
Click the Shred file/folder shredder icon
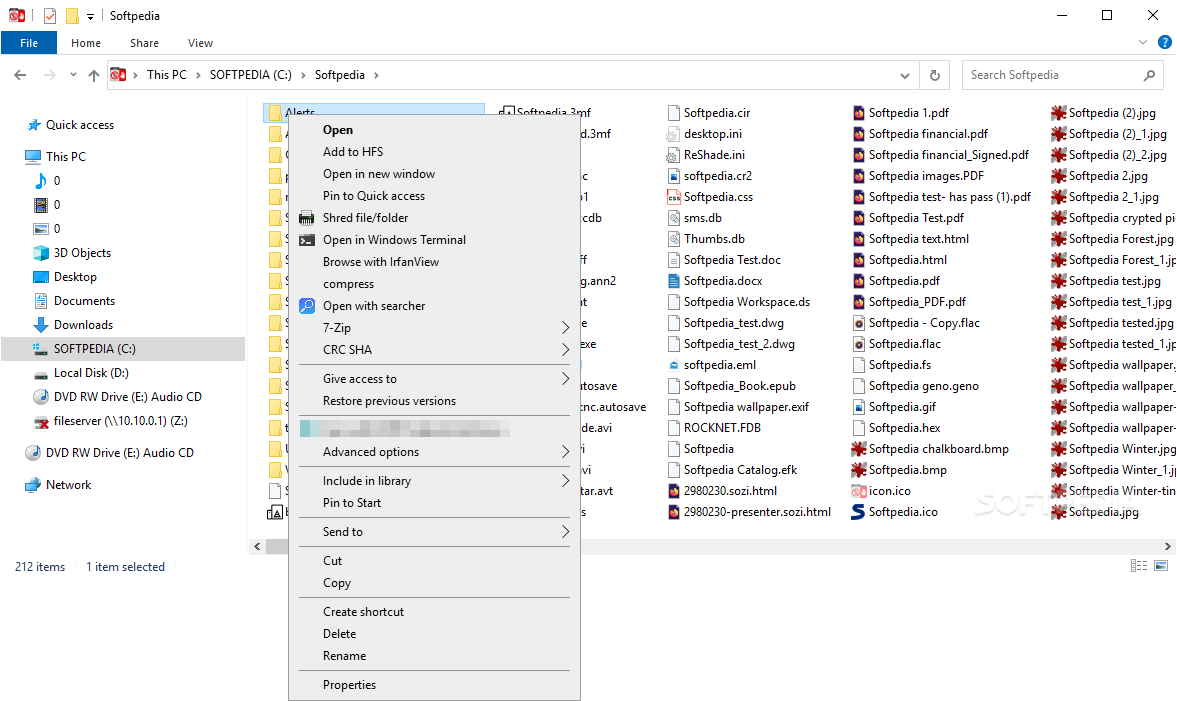306,218
